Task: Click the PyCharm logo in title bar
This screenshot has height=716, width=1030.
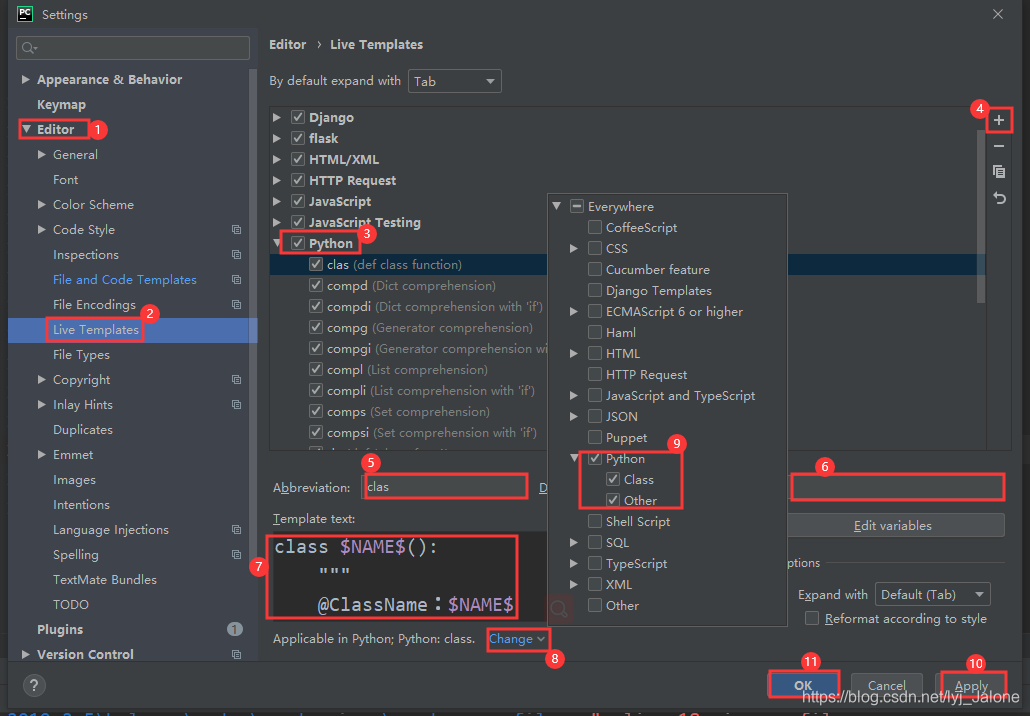Action: [x=24, y=14]
